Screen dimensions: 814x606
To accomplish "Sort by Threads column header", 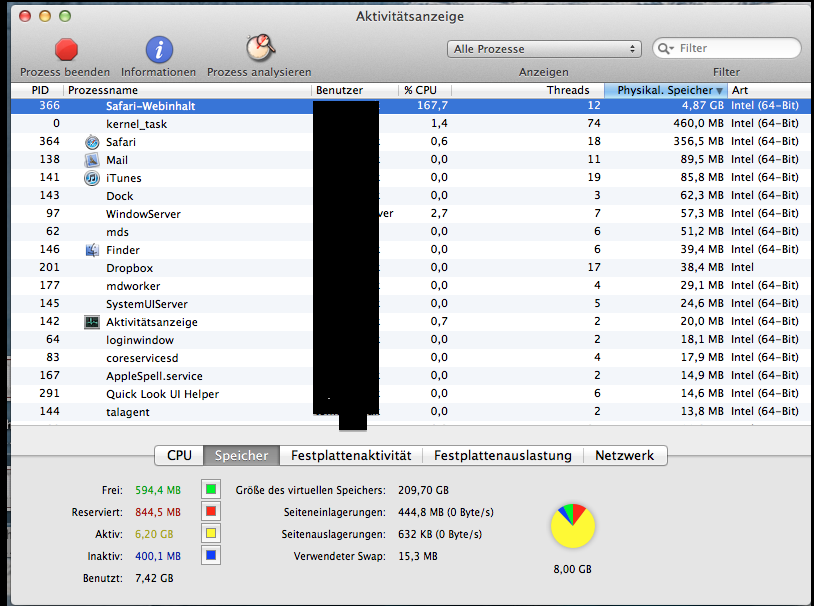I will [x=528, y=90].
